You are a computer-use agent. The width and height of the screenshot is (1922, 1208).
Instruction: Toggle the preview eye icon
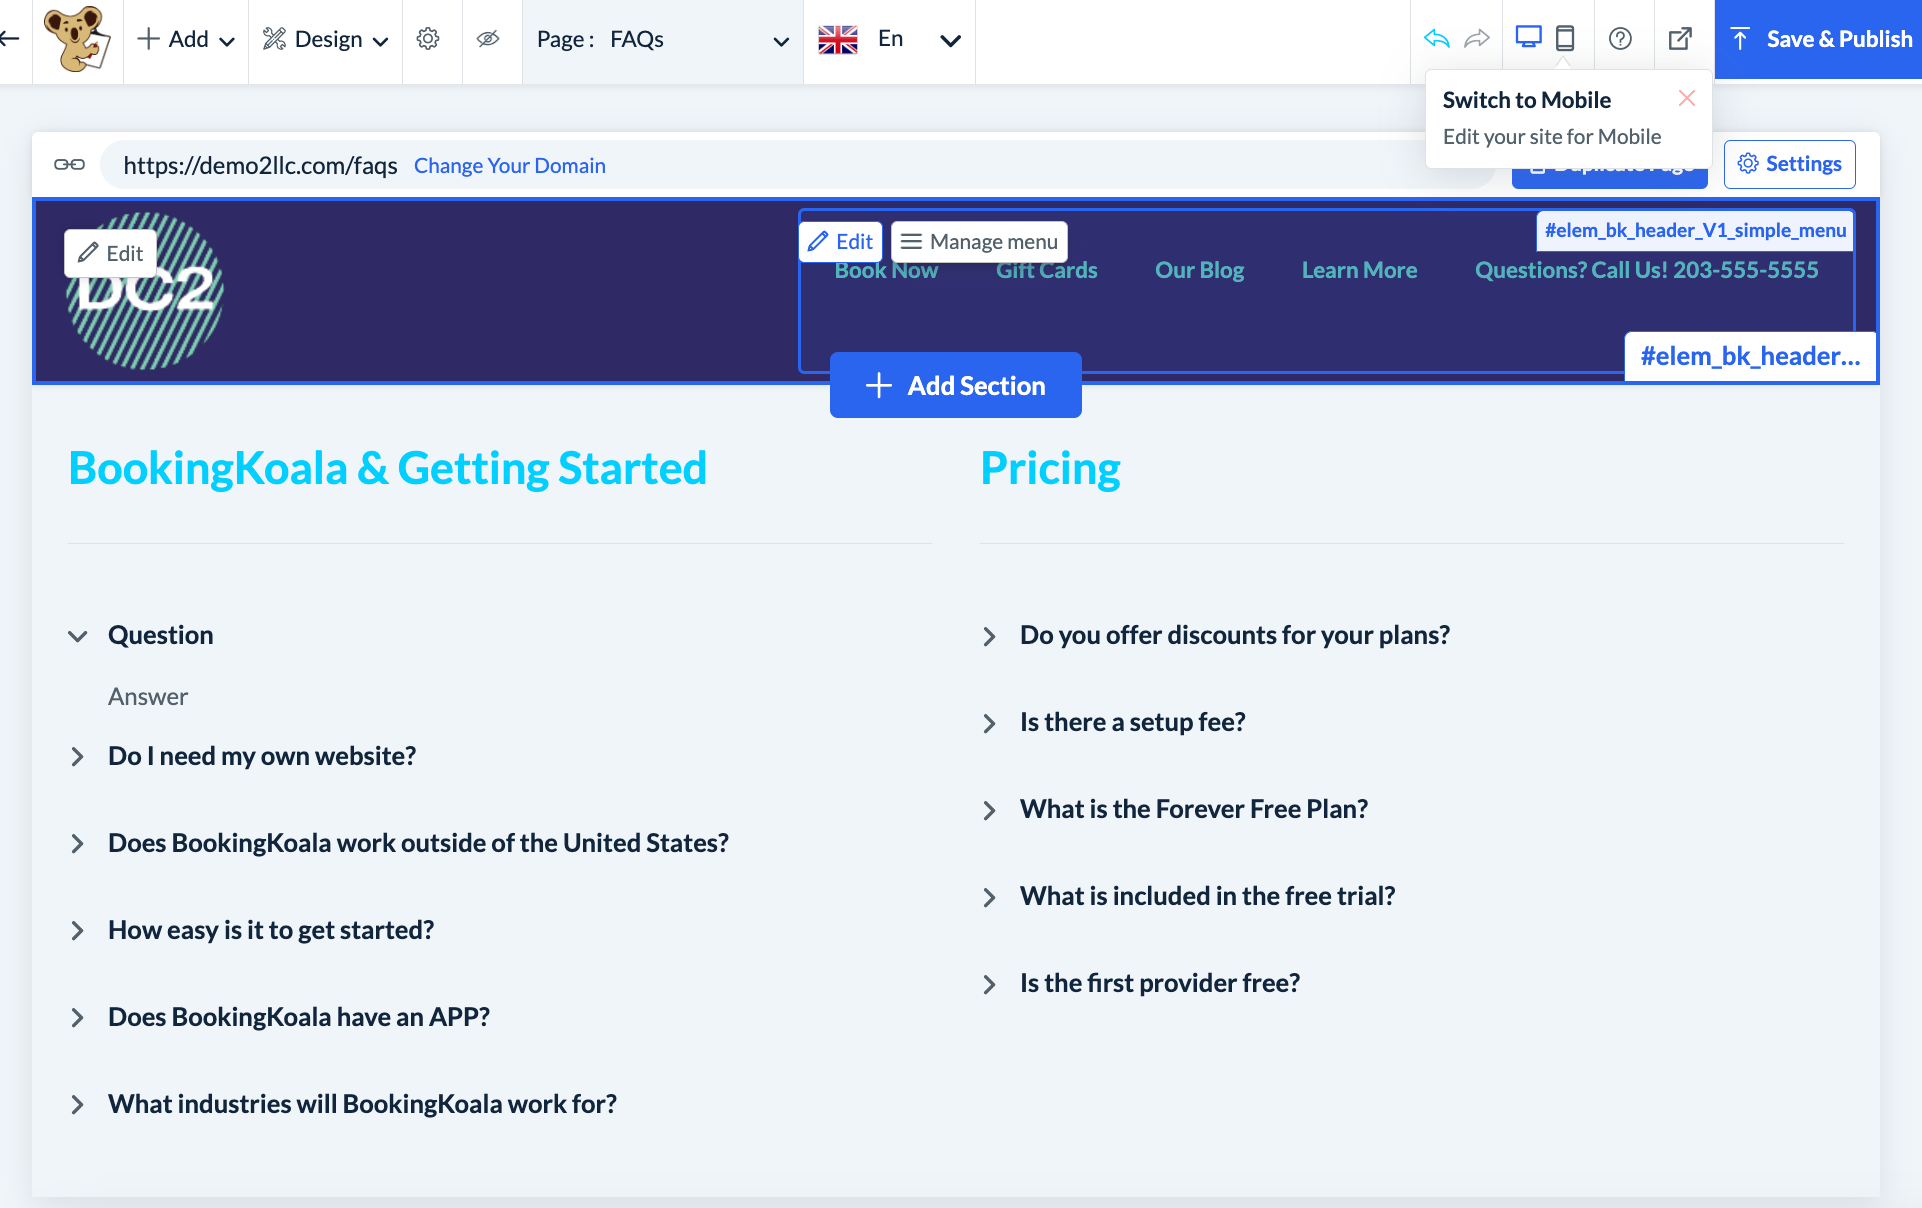pyautogui.click(x=488, y=39)
